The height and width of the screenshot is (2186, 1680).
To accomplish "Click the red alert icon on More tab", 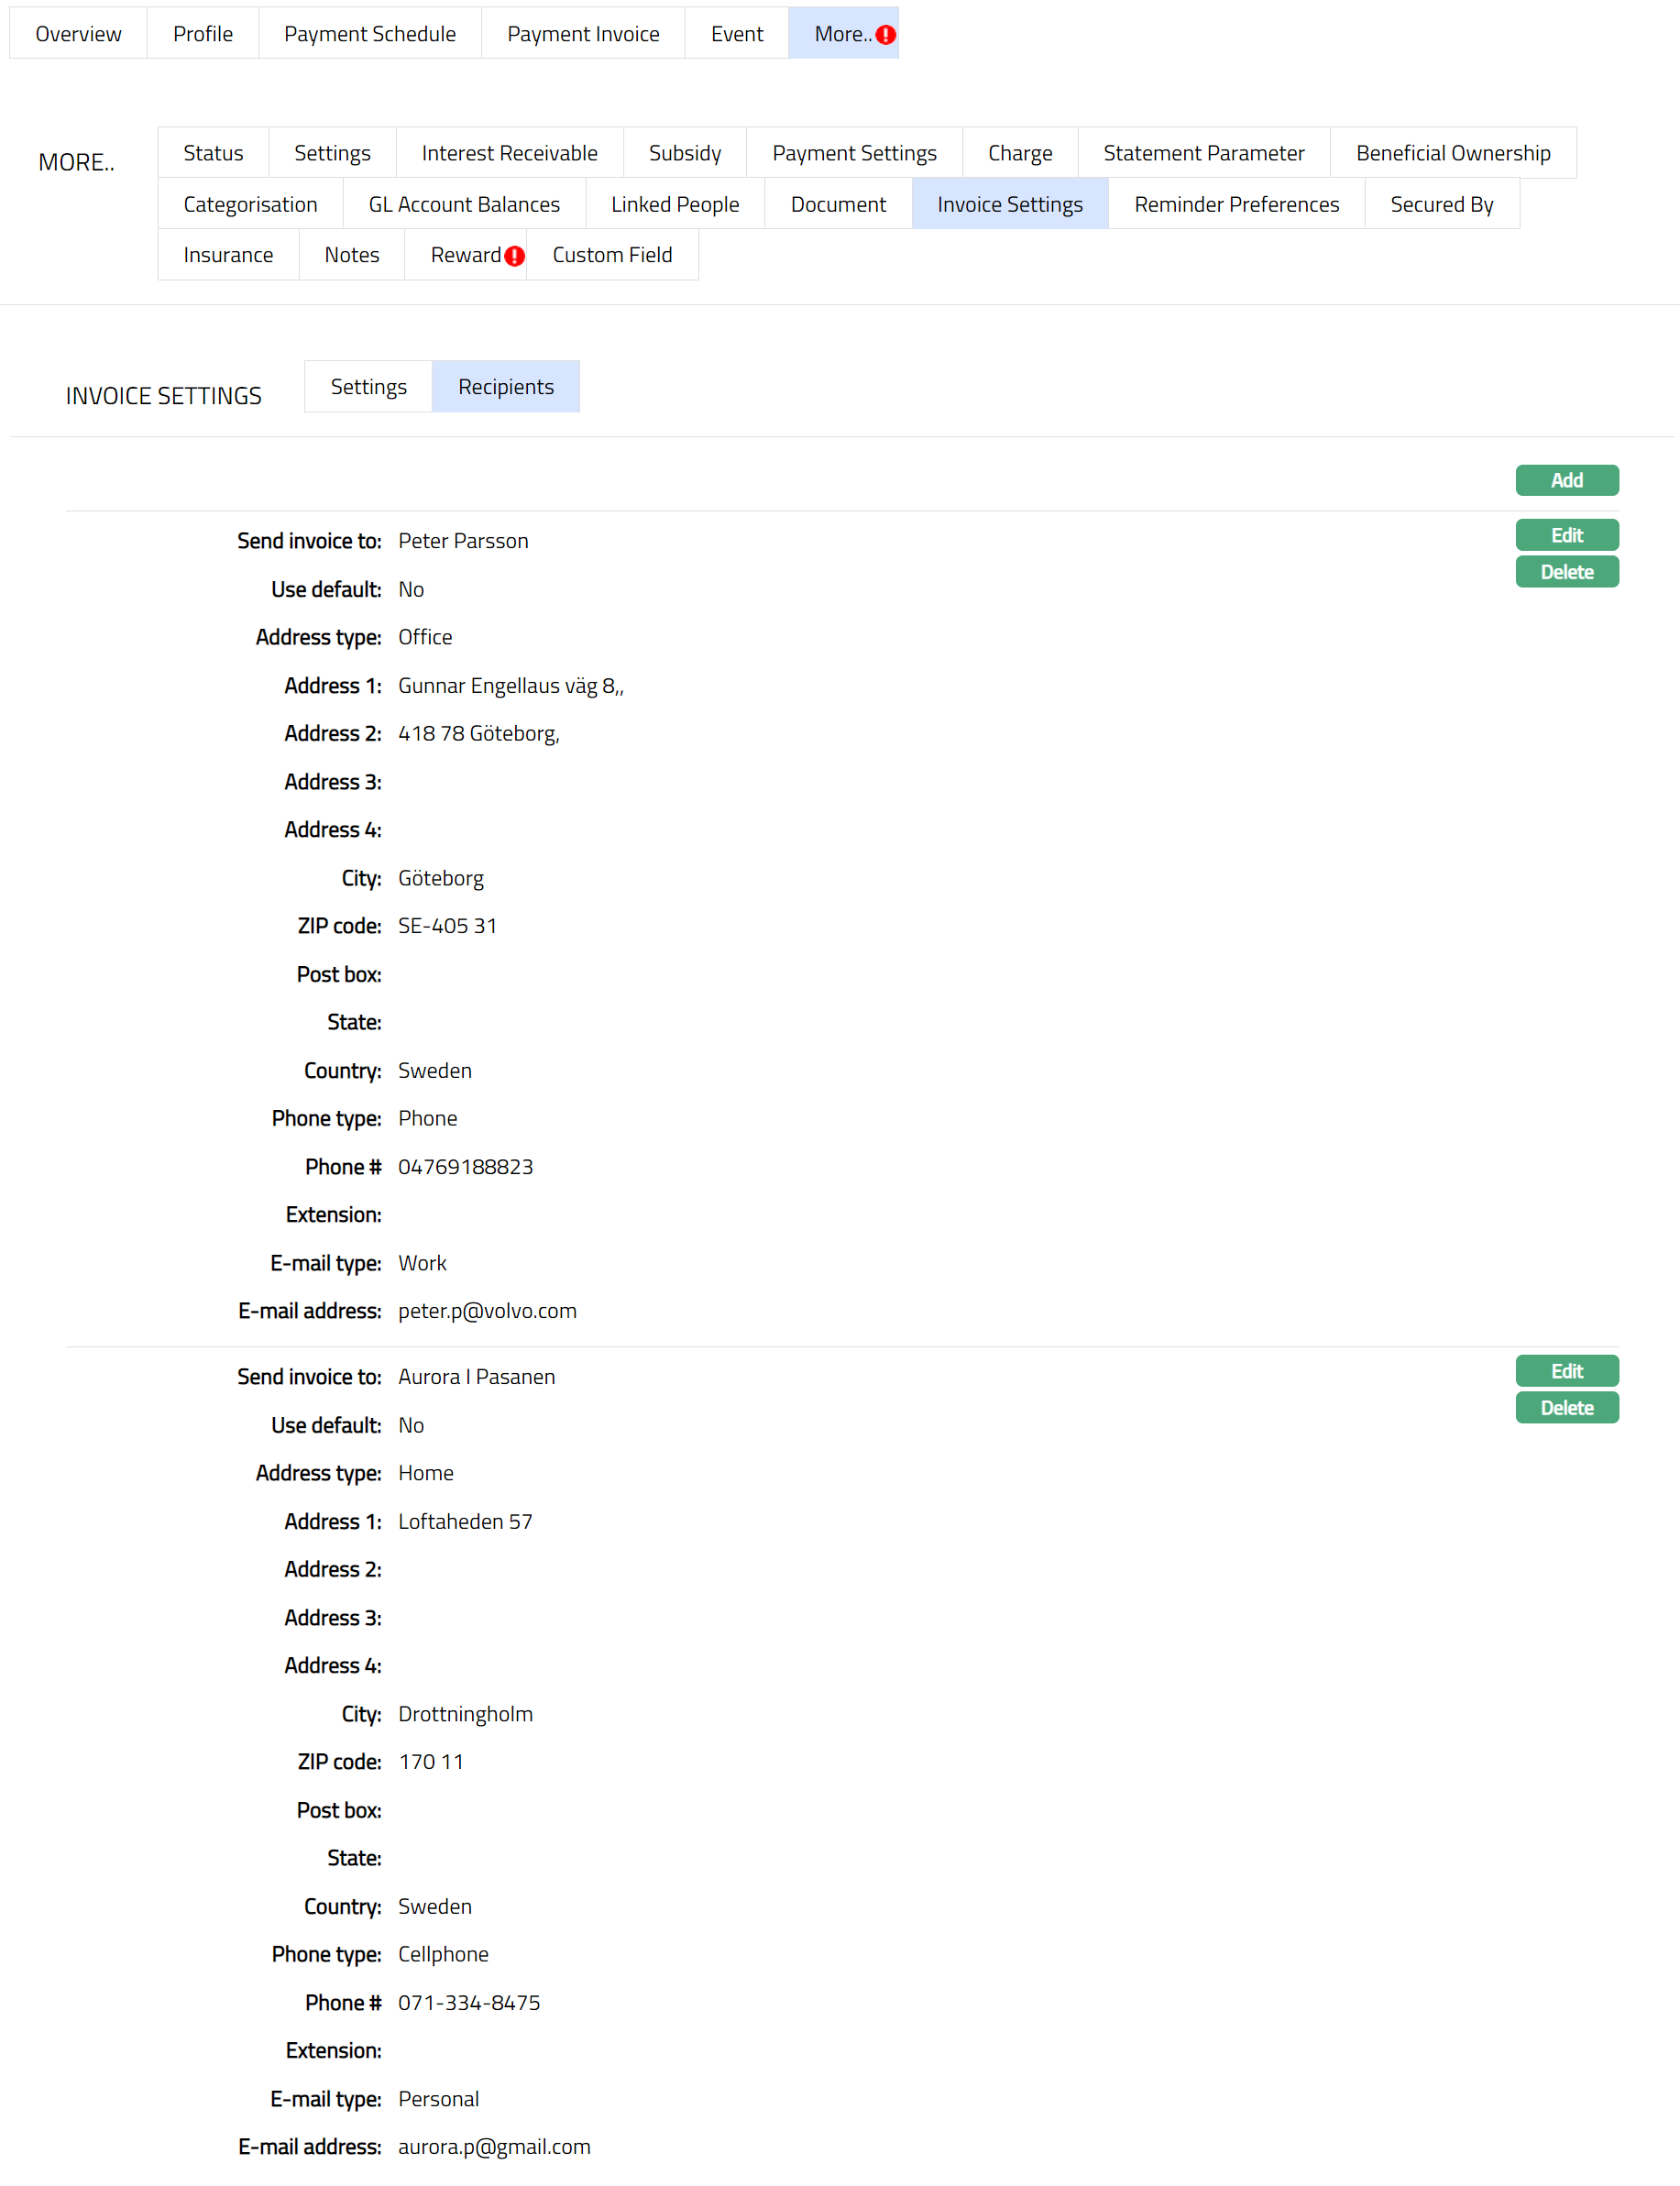I will tap(885, 35).
